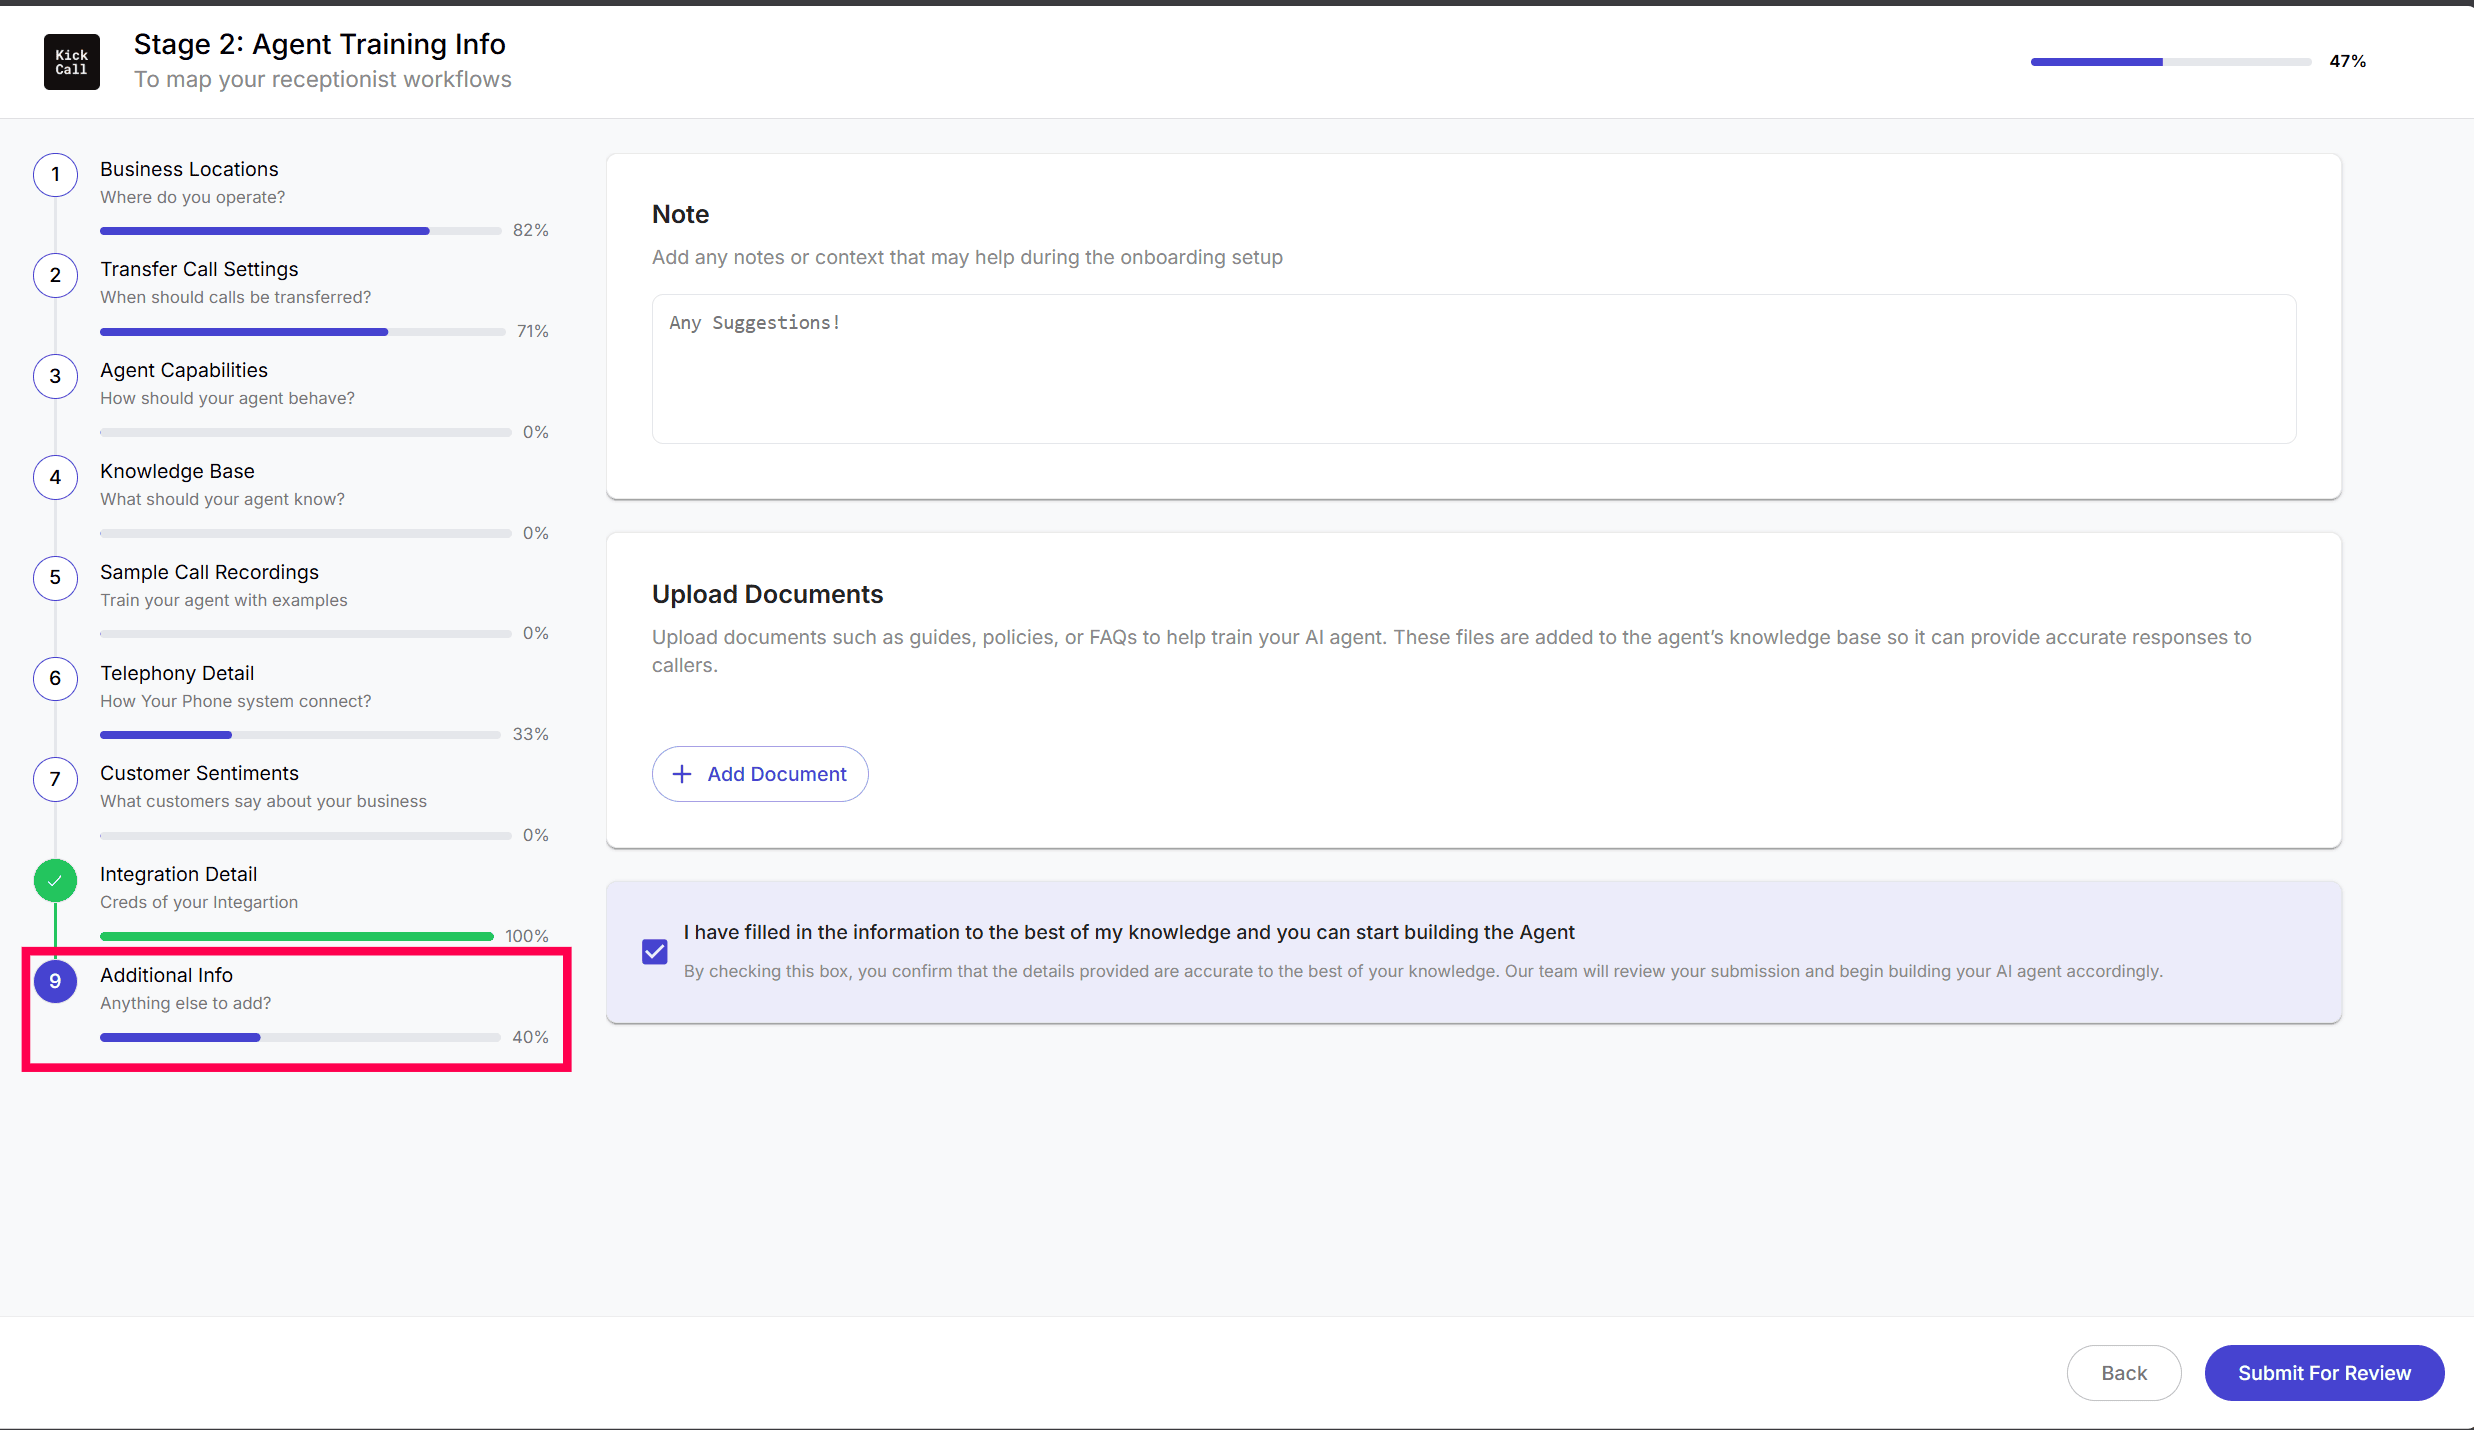Click 'Train your agent with examples' subtitle
The width and height of the screenshot is (2474, 1430).
click(224, 600)
